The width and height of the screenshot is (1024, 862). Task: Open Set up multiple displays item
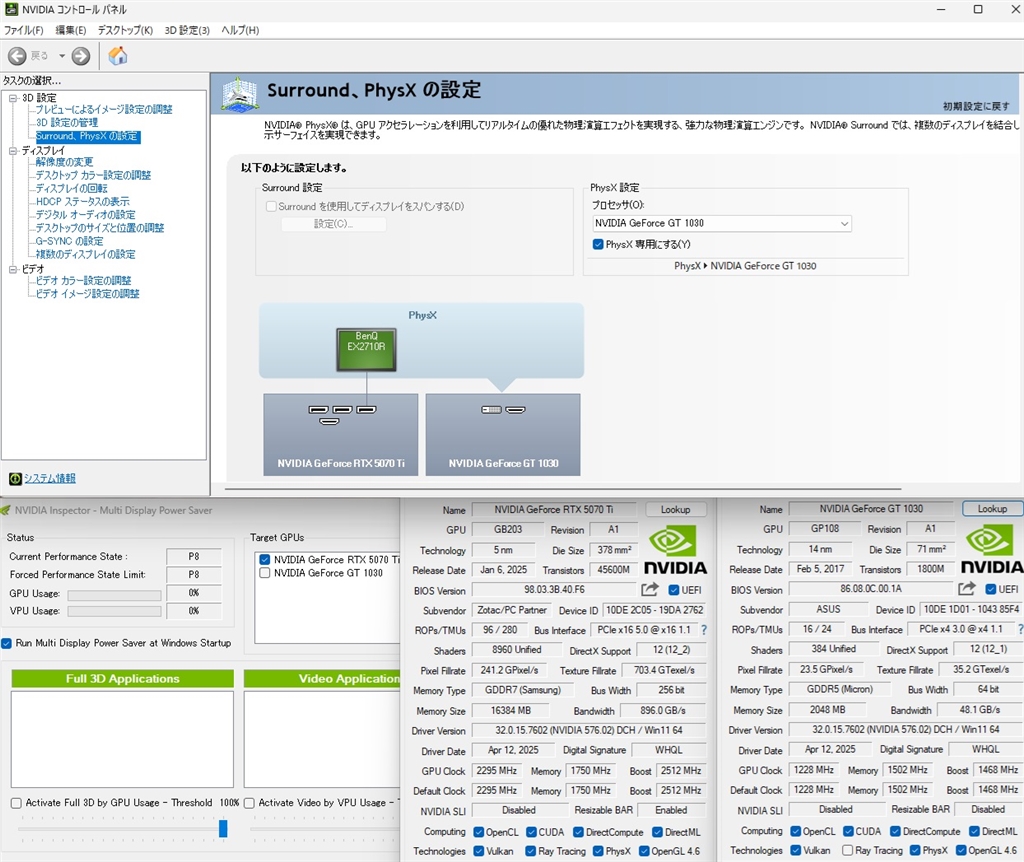click(86, 254)
